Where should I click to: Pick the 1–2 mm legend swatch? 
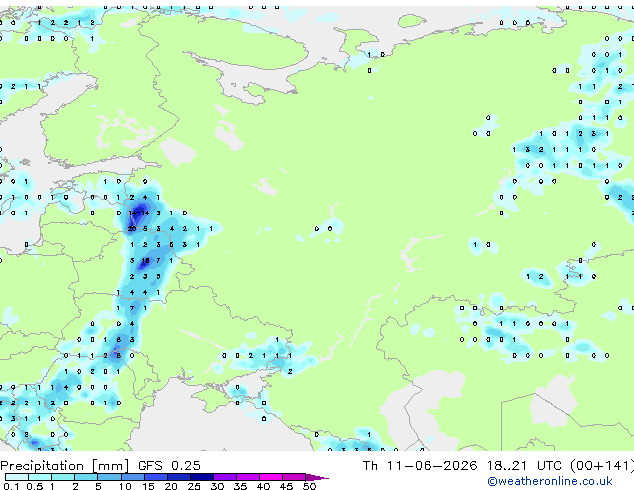tap(63, 477)
